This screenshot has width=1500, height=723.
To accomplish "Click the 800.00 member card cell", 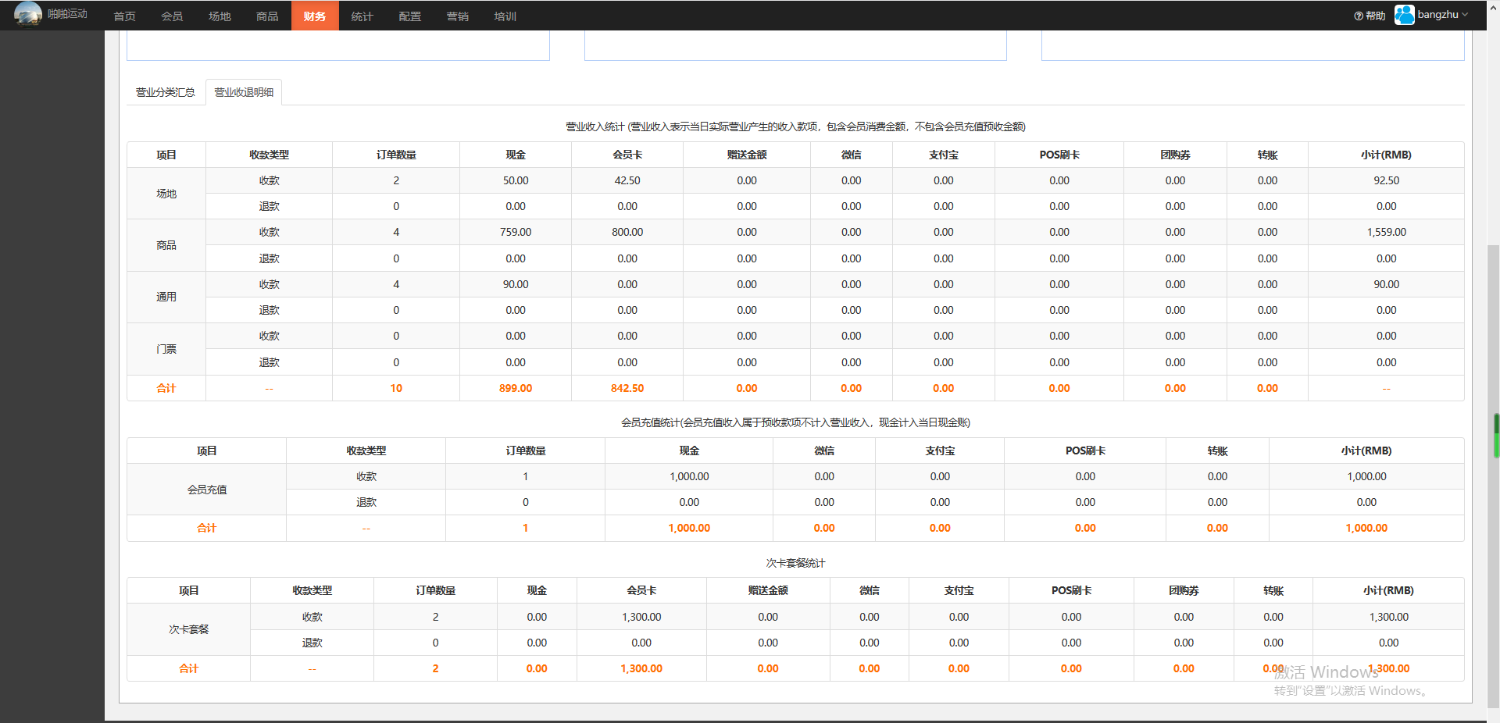I will coord(627,232).
